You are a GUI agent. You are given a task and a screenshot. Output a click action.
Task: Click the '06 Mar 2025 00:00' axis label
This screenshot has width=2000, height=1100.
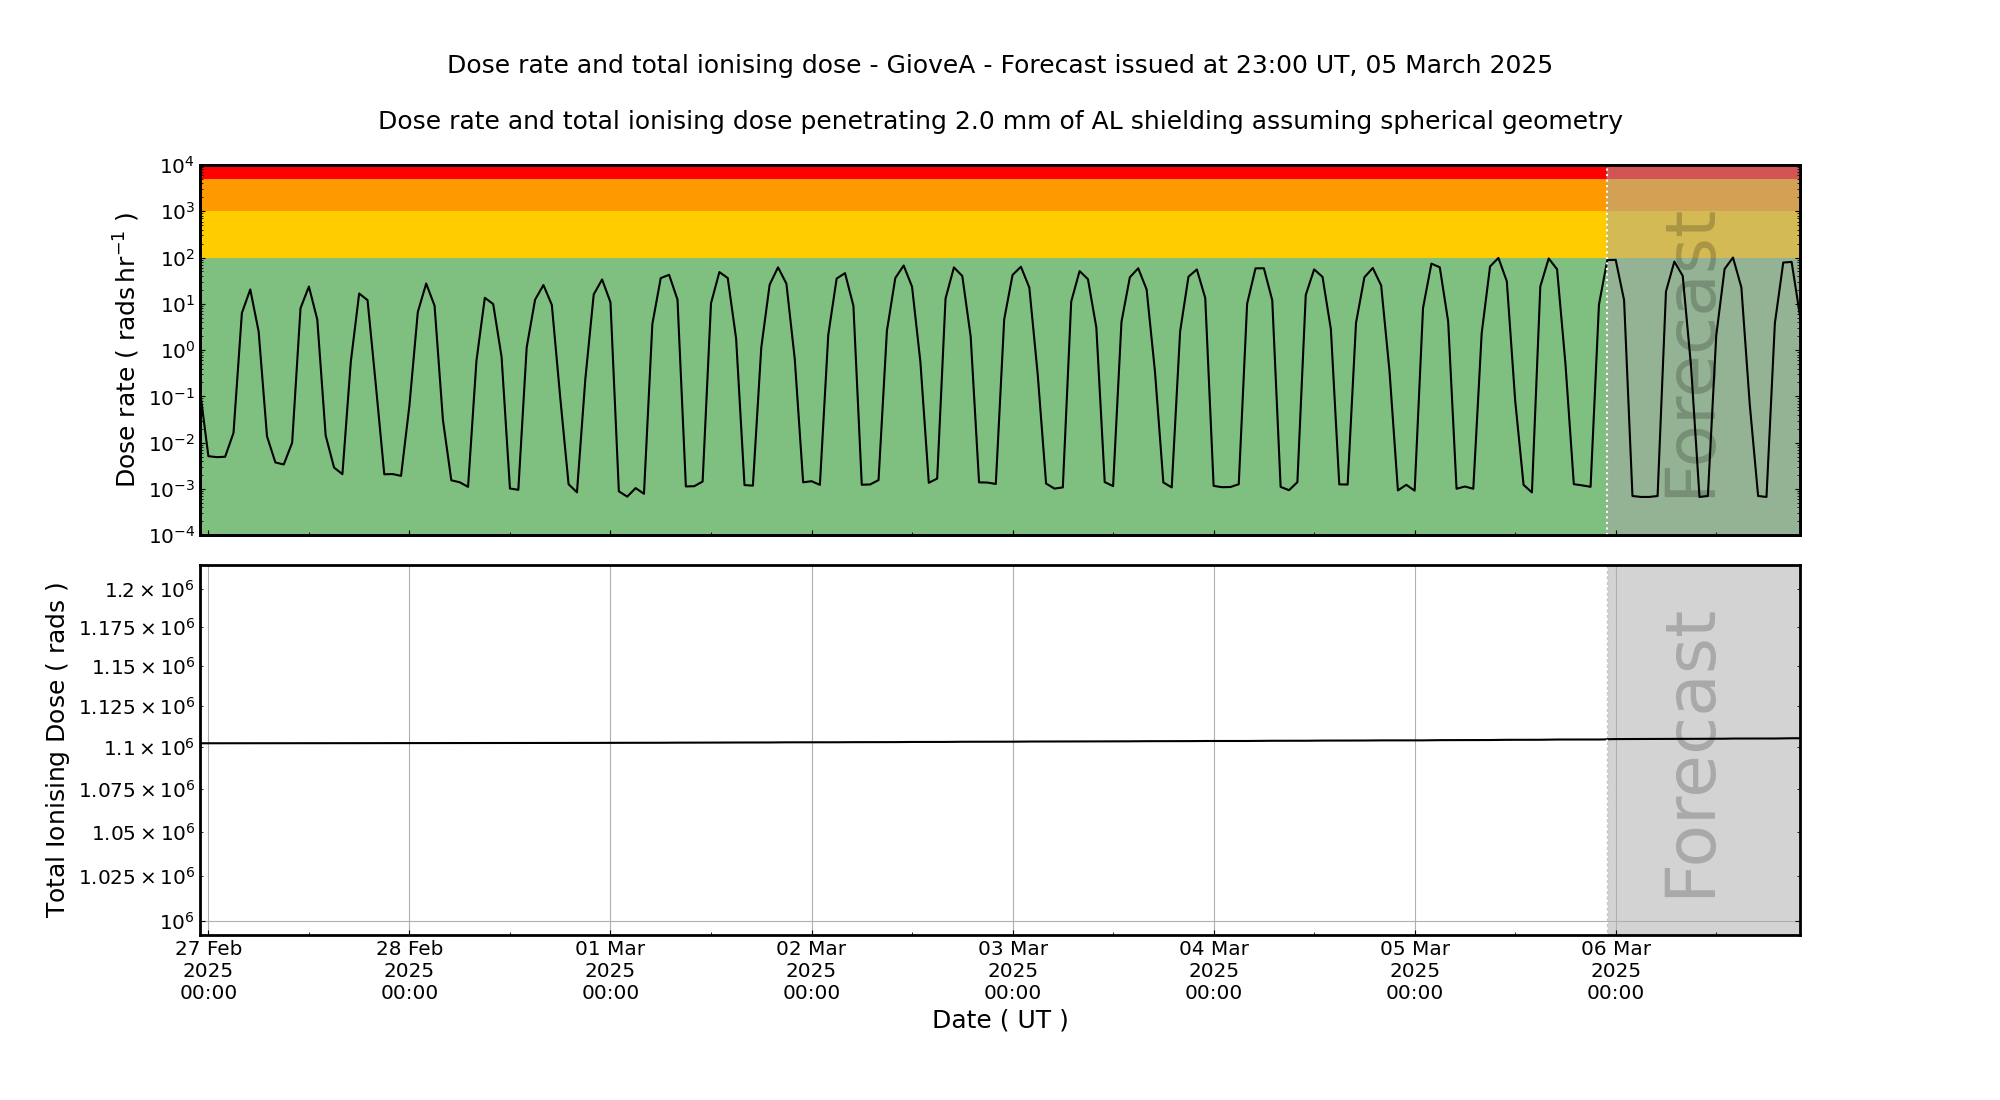click(x=1616, y=970)
